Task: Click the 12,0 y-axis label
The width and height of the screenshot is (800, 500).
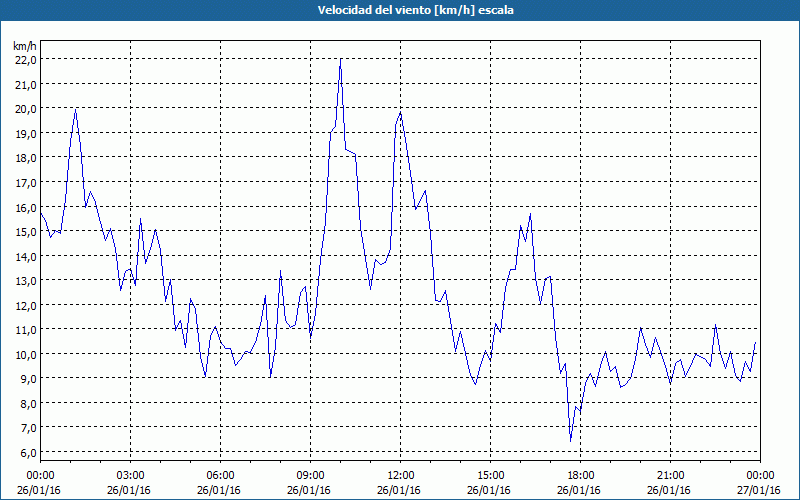Action: tap(26, 305)
